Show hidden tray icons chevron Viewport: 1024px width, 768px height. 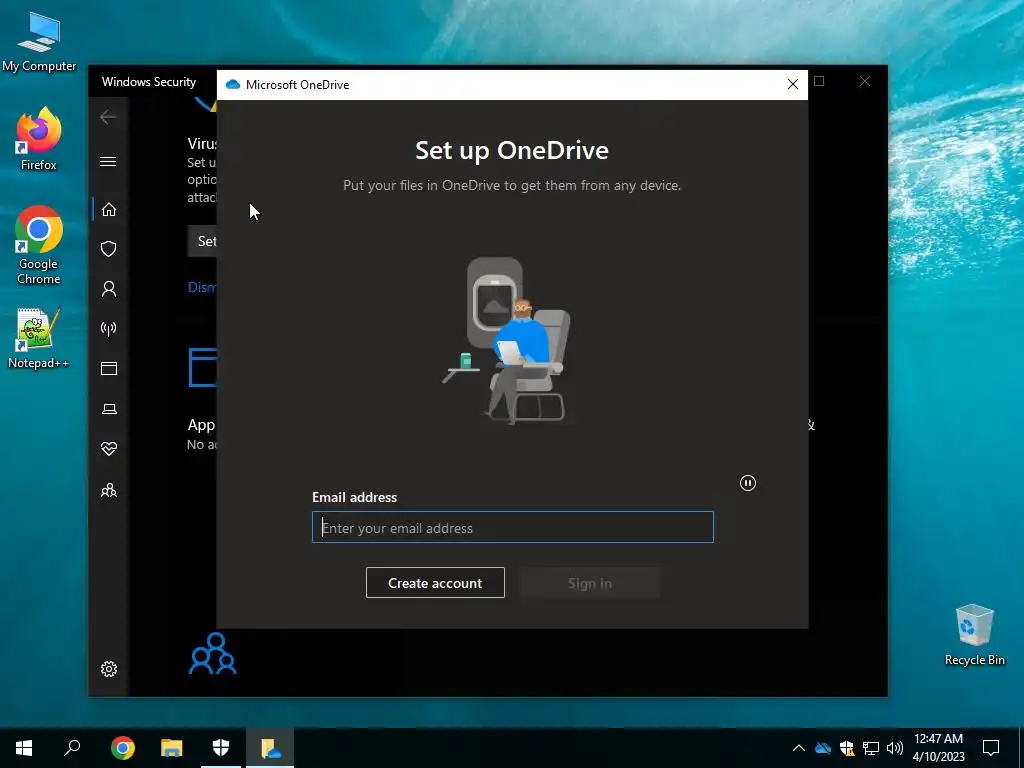coord(799,748)
